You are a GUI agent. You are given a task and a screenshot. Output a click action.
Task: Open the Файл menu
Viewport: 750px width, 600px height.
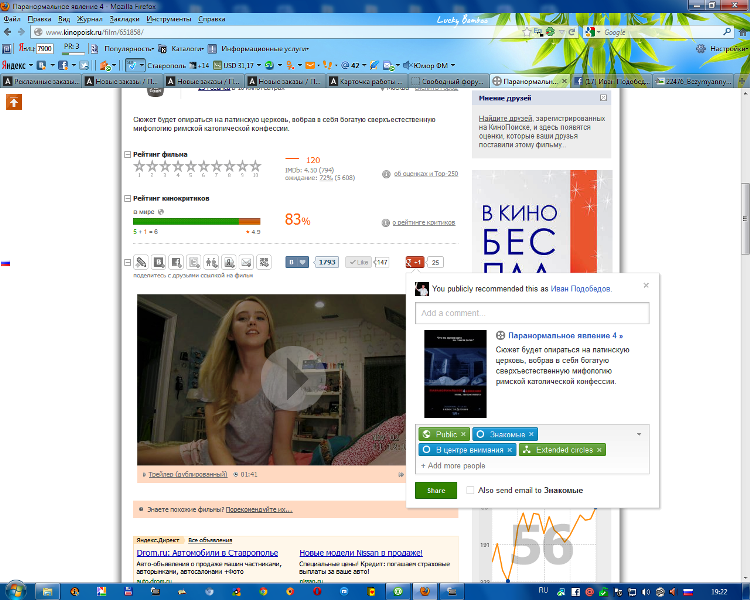pyautogui.click(x=12, y=19)
